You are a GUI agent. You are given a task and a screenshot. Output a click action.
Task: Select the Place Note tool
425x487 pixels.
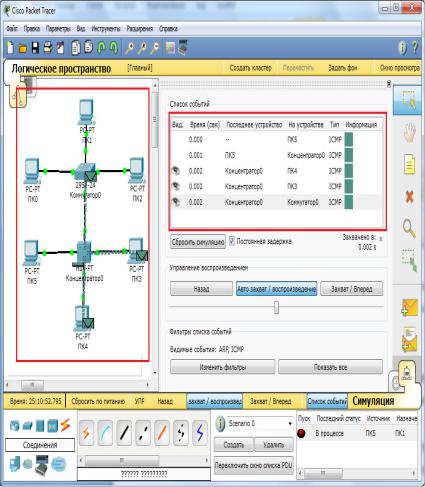[409, 165]
